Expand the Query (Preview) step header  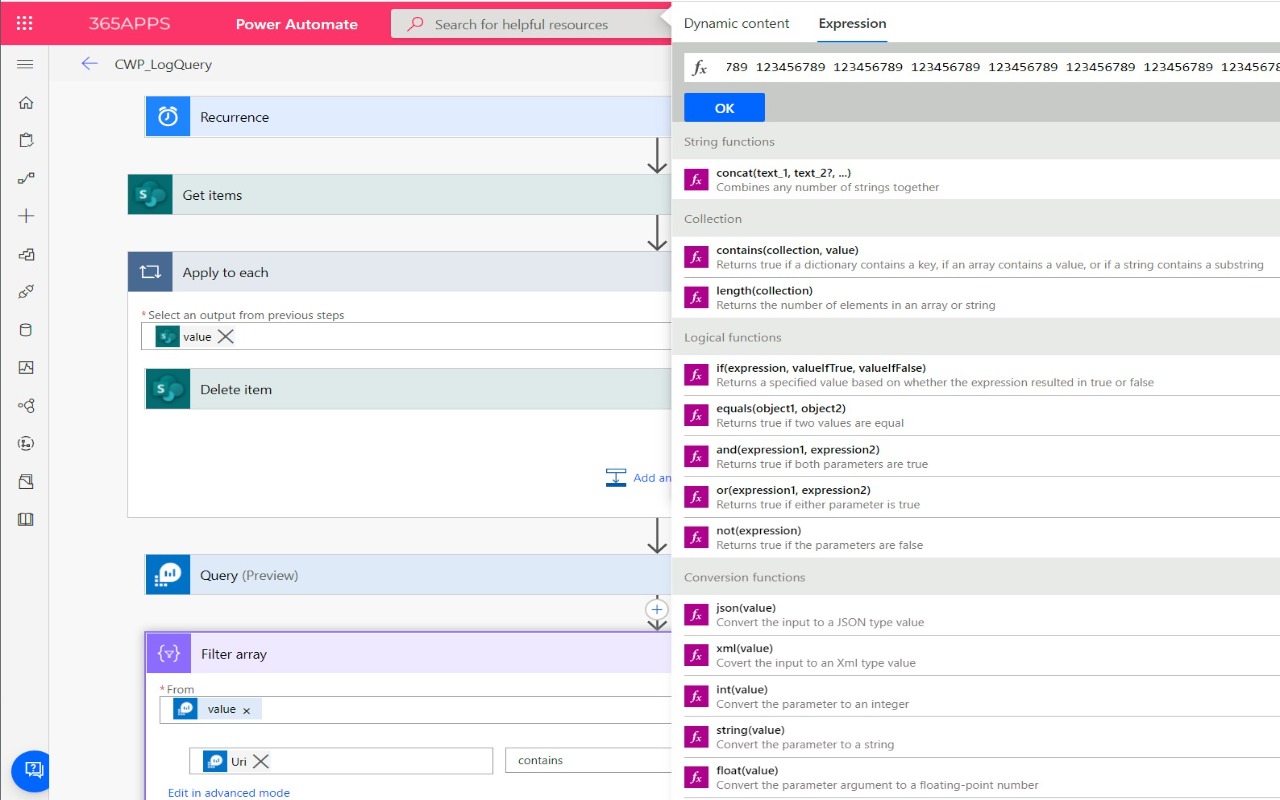point(409,575)
